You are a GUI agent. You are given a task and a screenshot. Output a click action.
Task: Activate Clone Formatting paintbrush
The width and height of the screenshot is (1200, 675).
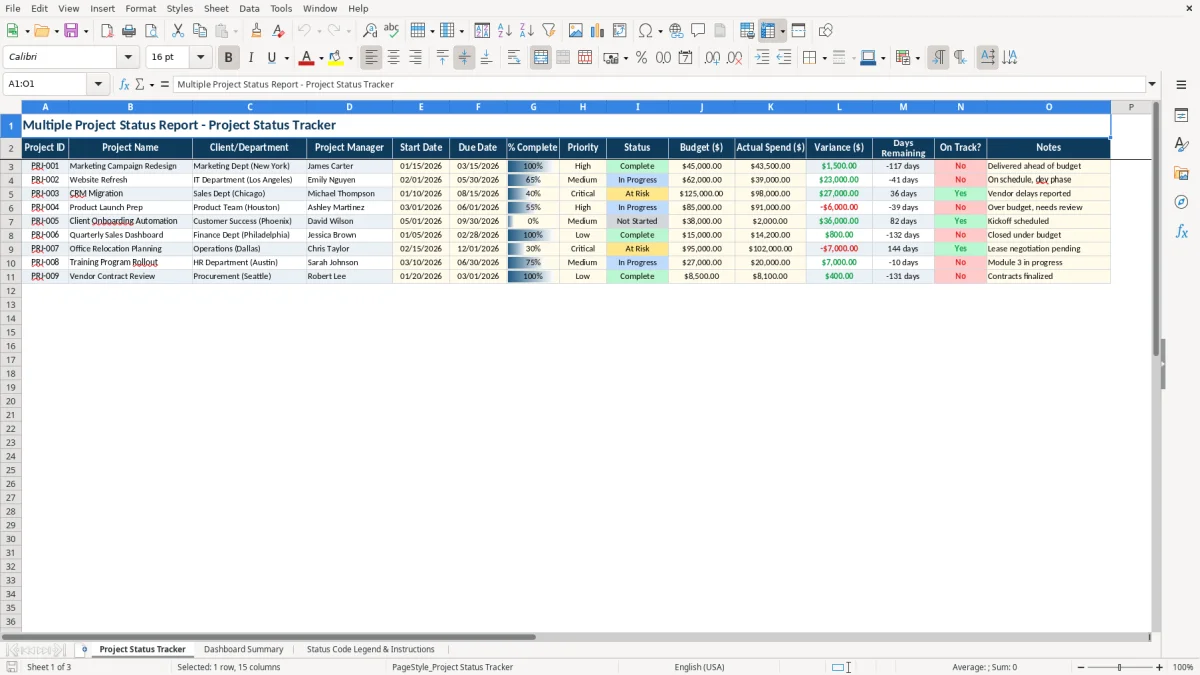coord(256,31)
